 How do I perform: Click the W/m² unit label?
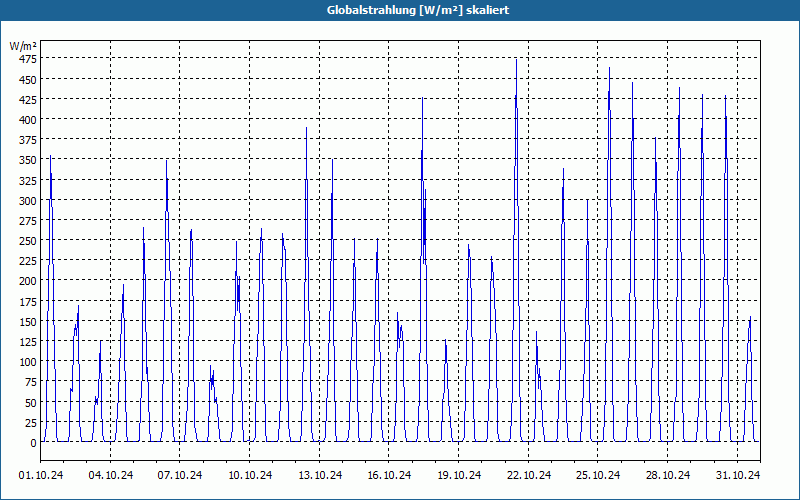point(23,46)
